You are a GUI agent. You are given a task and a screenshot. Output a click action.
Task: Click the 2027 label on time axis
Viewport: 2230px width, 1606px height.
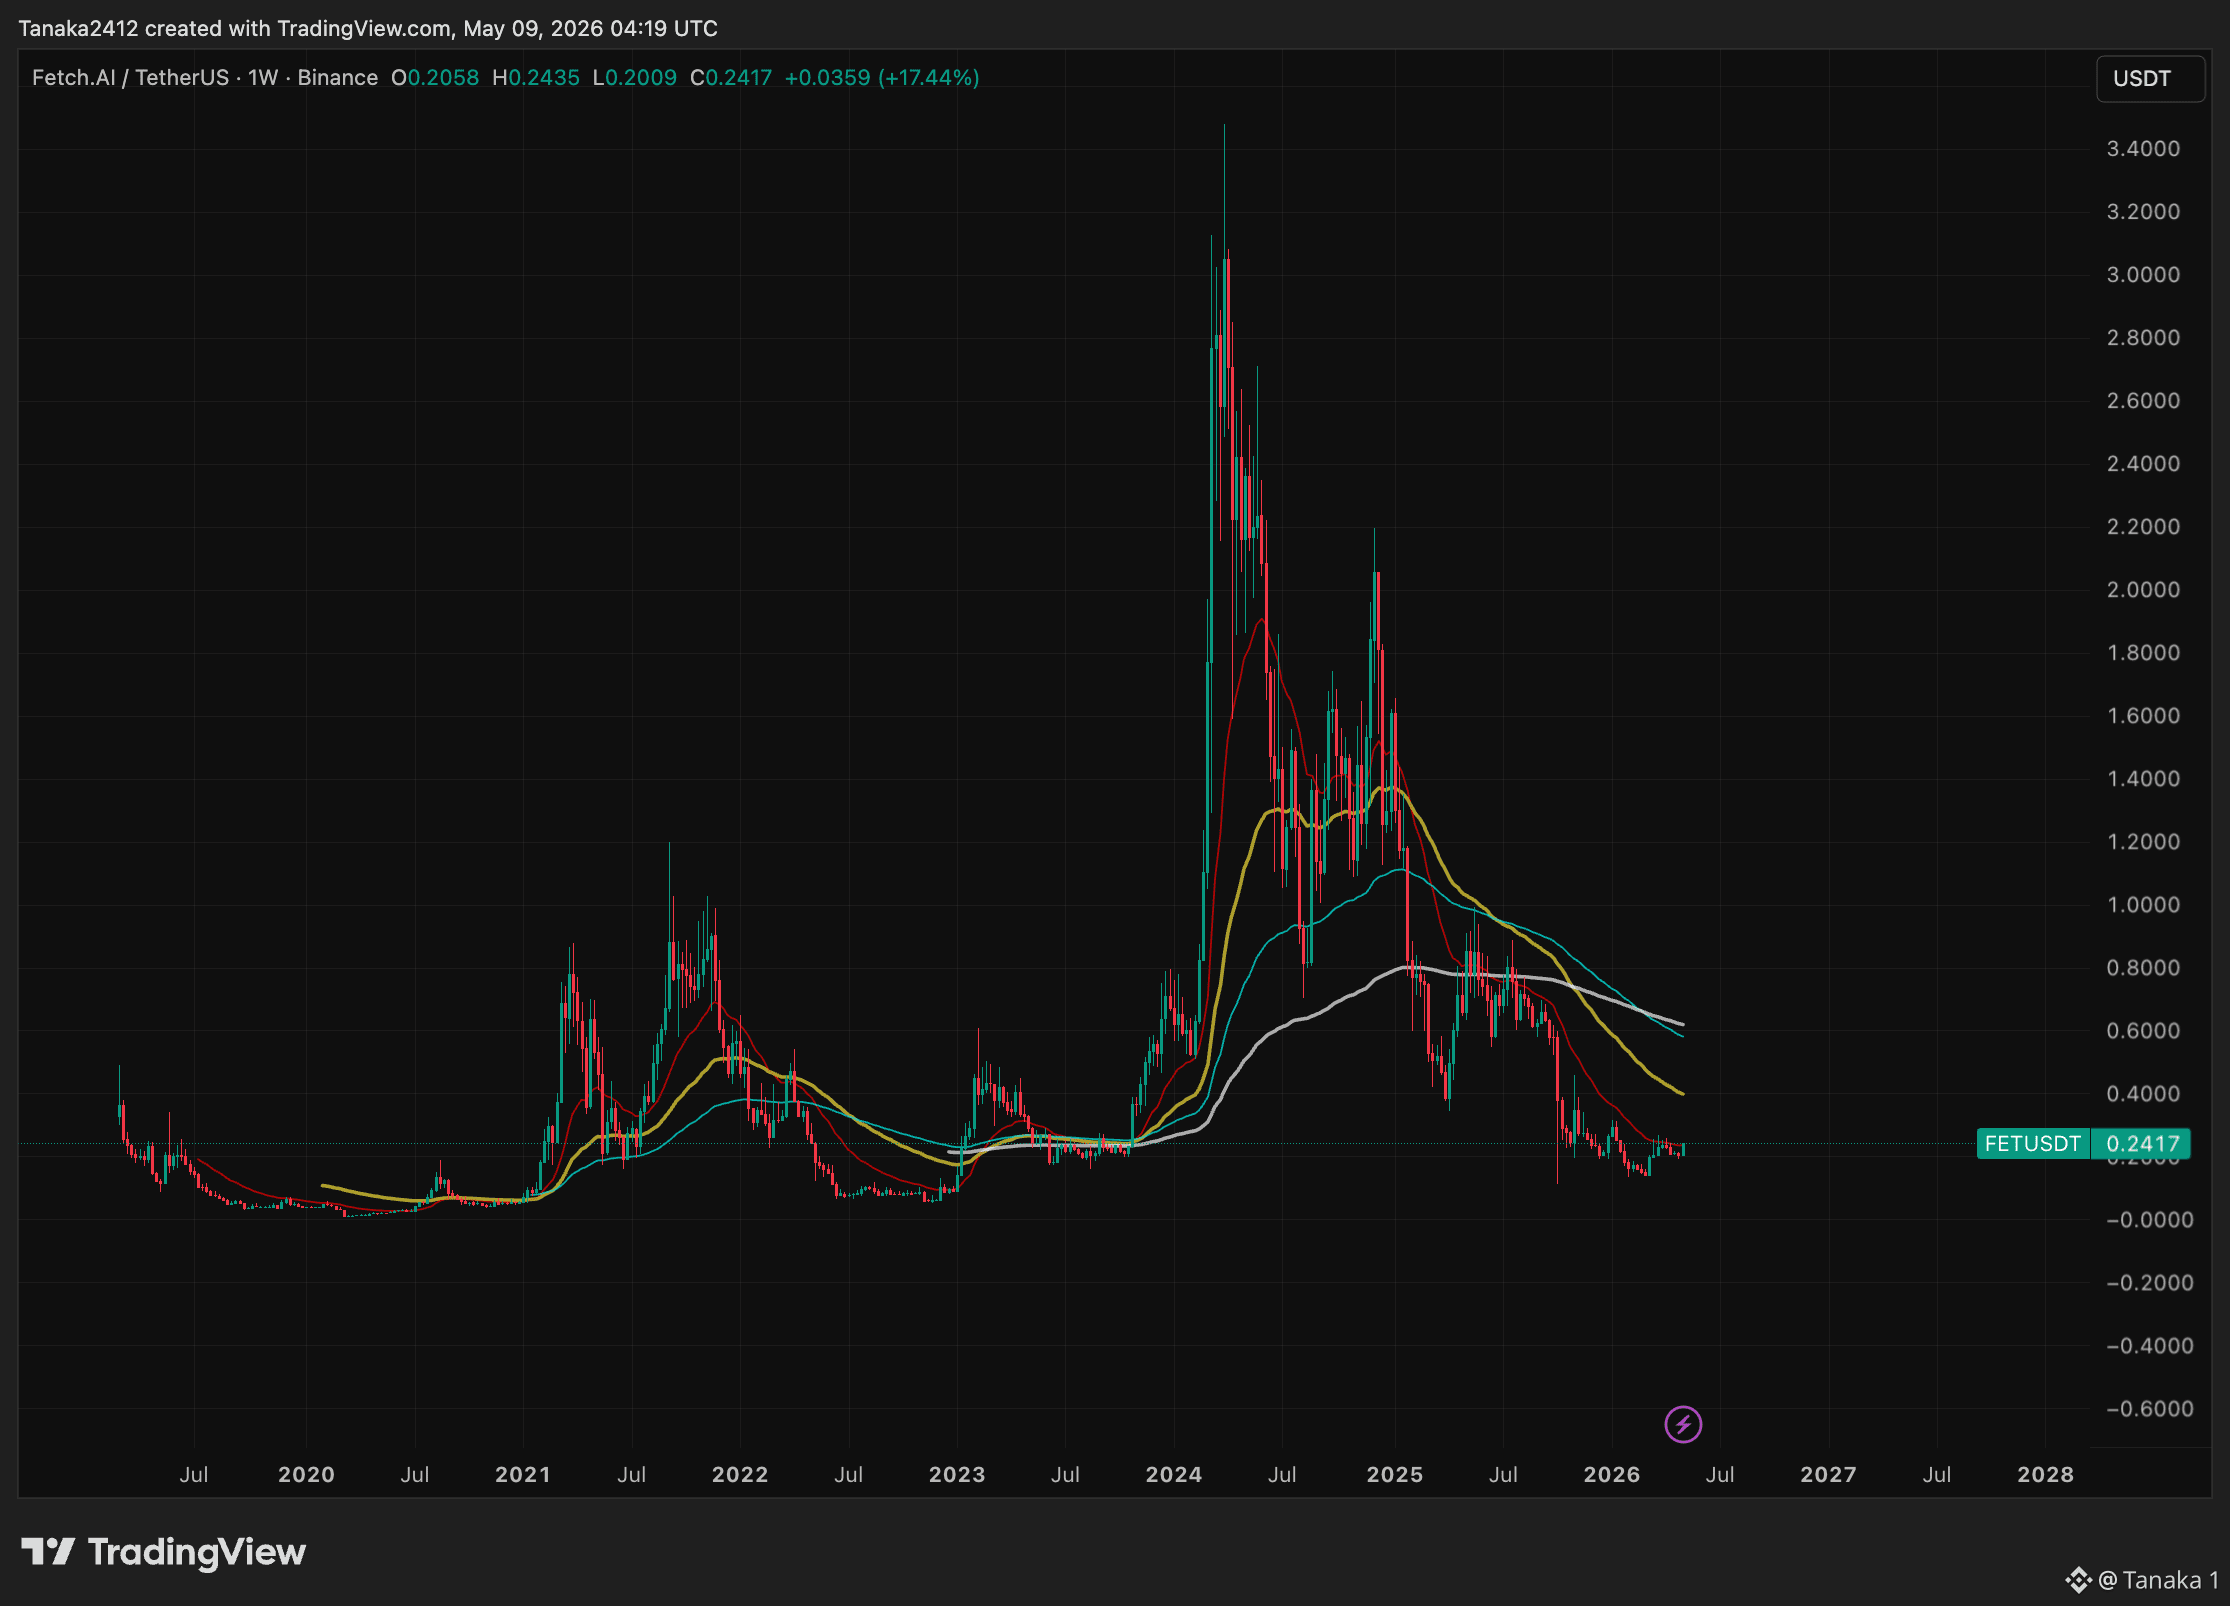pyautogui.click(x=1829, y=1475)
